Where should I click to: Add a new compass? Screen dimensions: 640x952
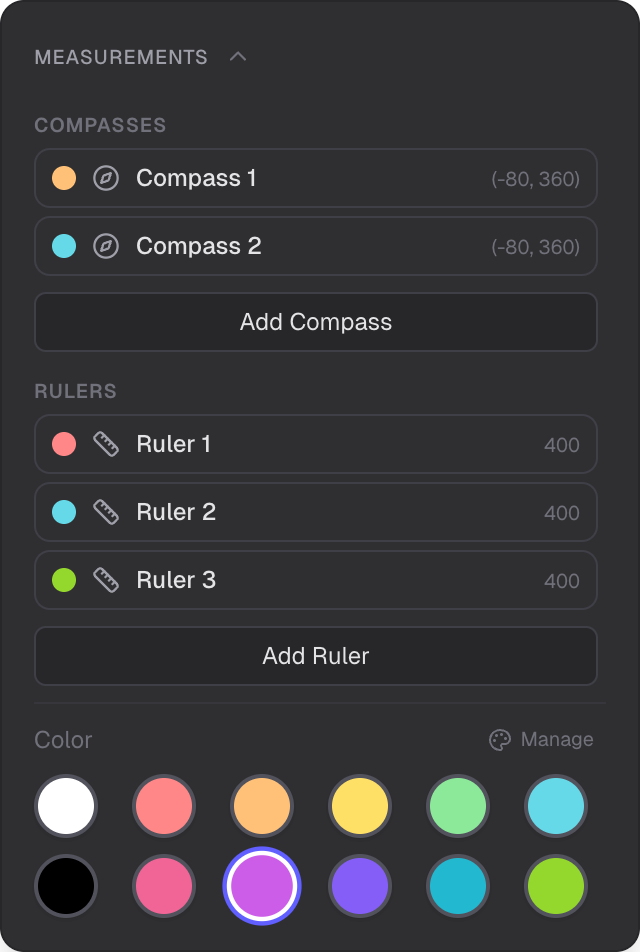316,322
